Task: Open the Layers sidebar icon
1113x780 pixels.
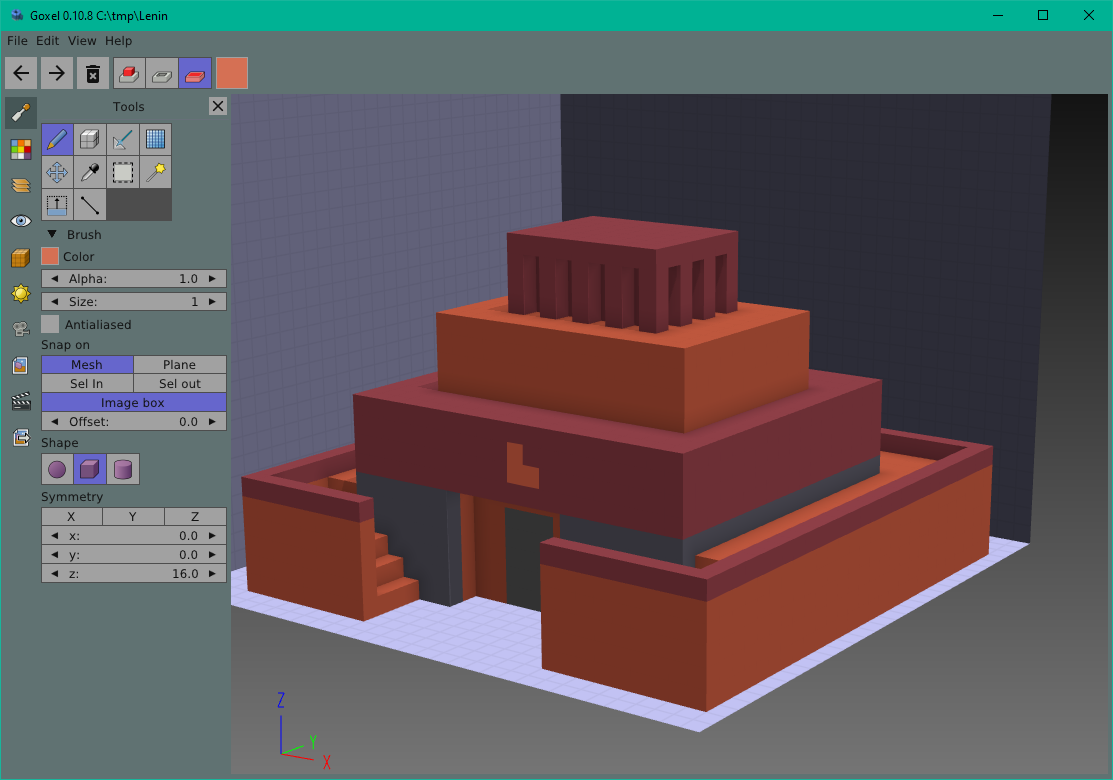Action: (x=21, y=186)
